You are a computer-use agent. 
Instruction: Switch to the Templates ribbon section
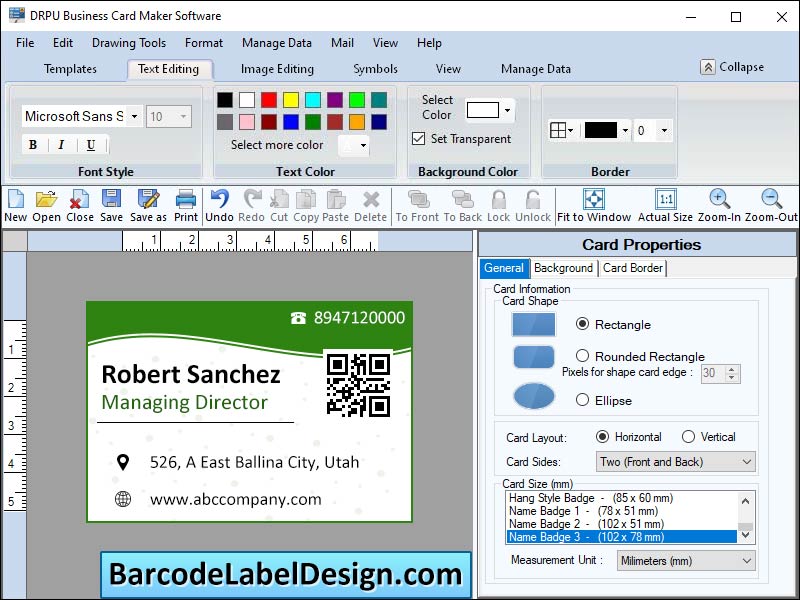coord(70,69)
